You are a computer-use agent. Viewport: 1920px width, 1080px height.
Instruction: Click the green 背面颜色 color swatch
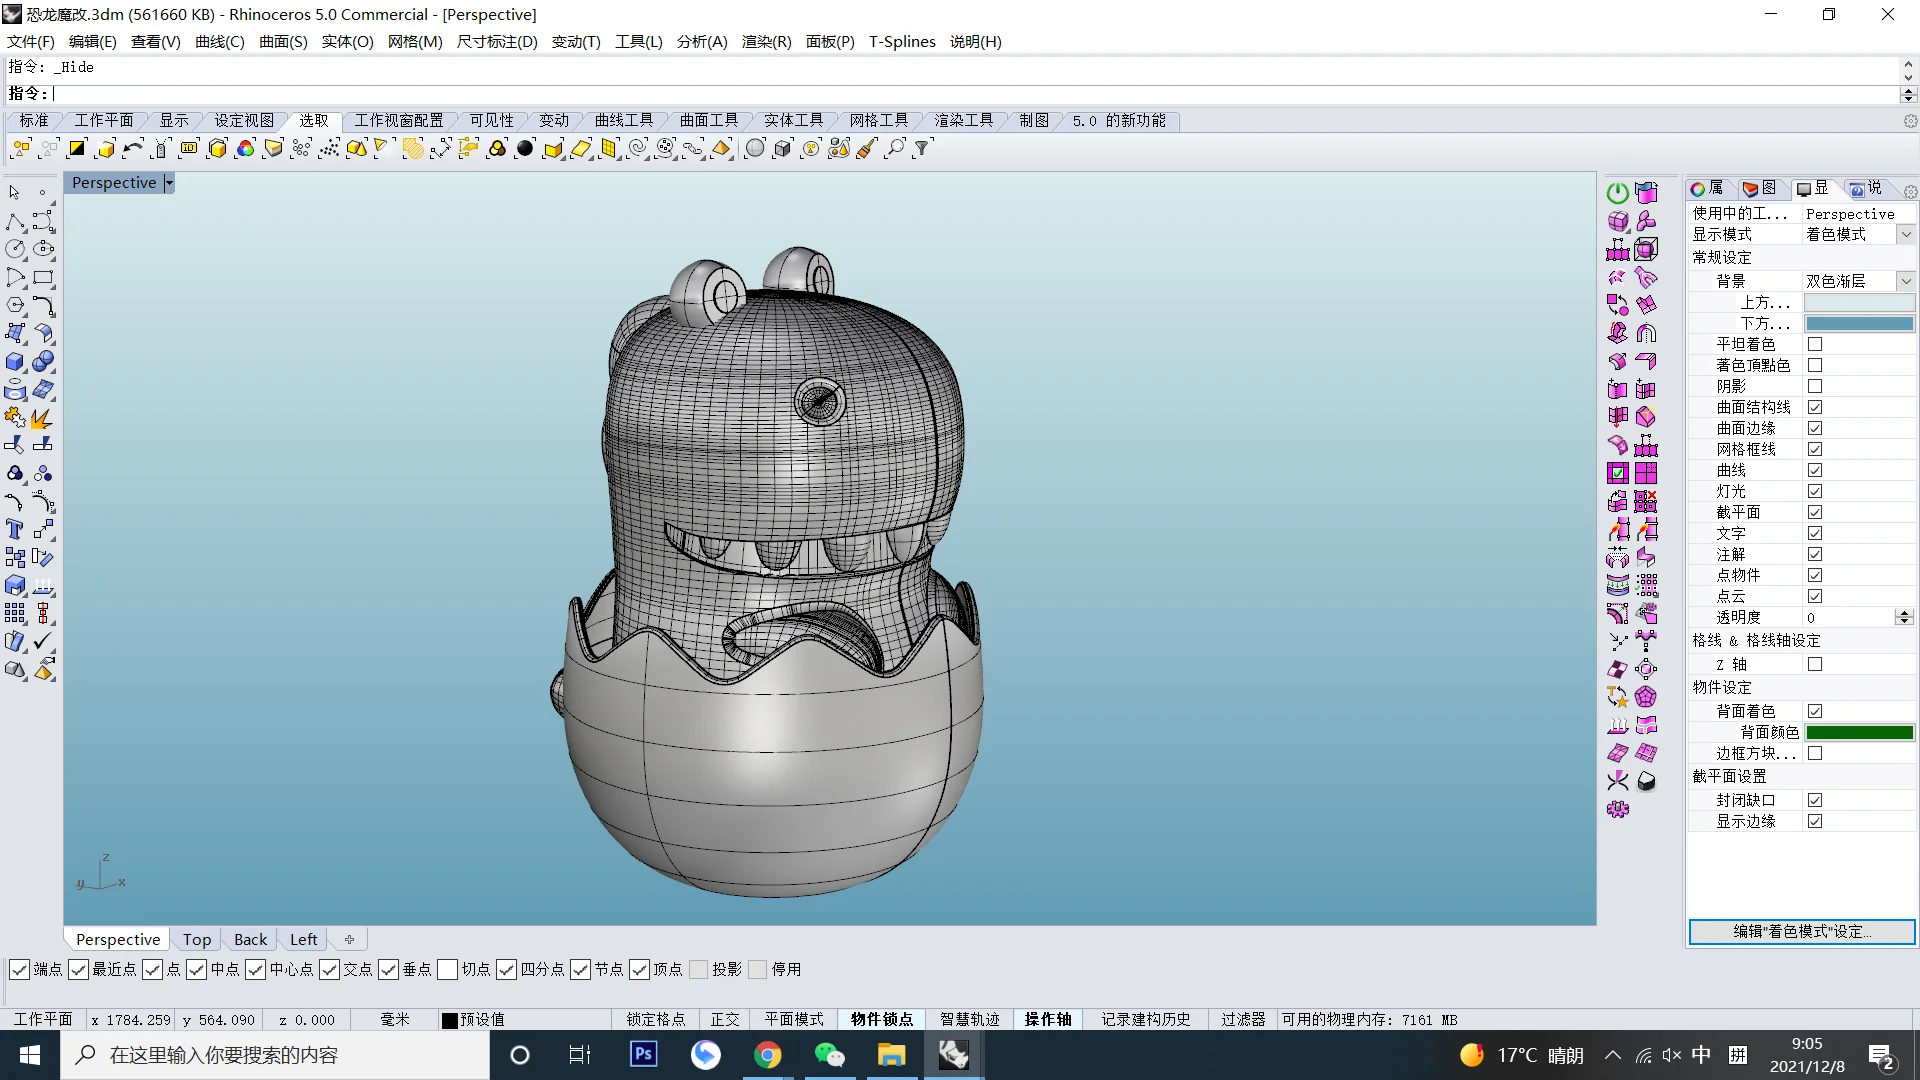pyautogui.click(x=1859, y=732)
